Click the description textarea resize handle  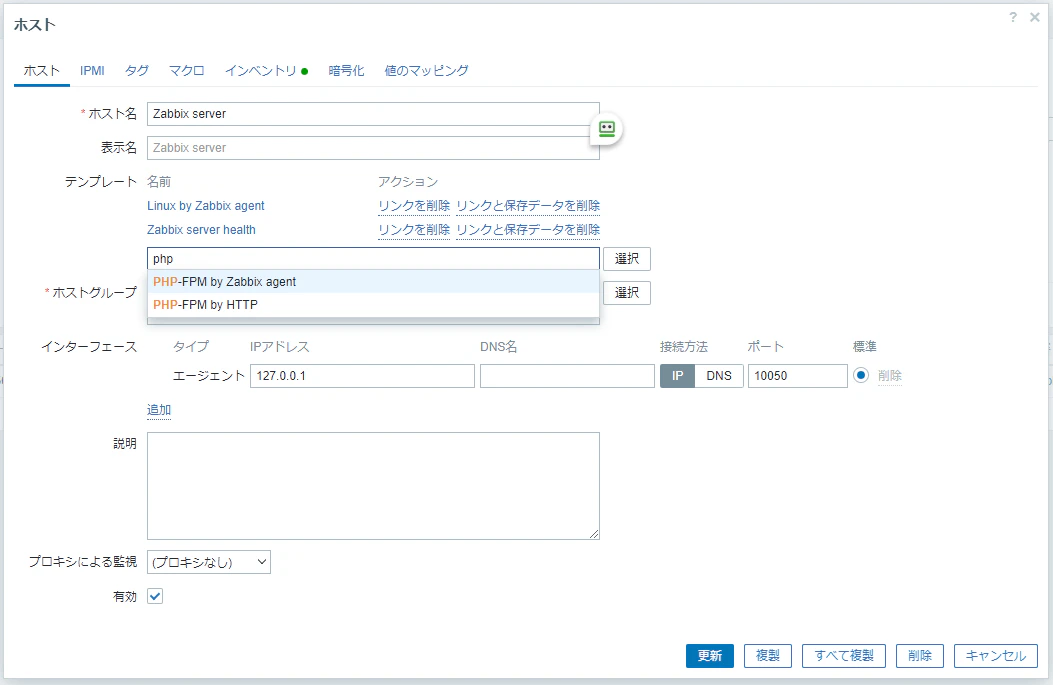594,534
